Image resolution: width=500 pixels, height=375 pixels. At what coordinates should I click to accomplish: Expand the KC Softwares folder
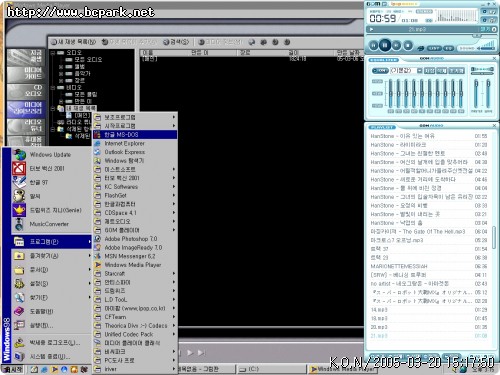(135, 187)
